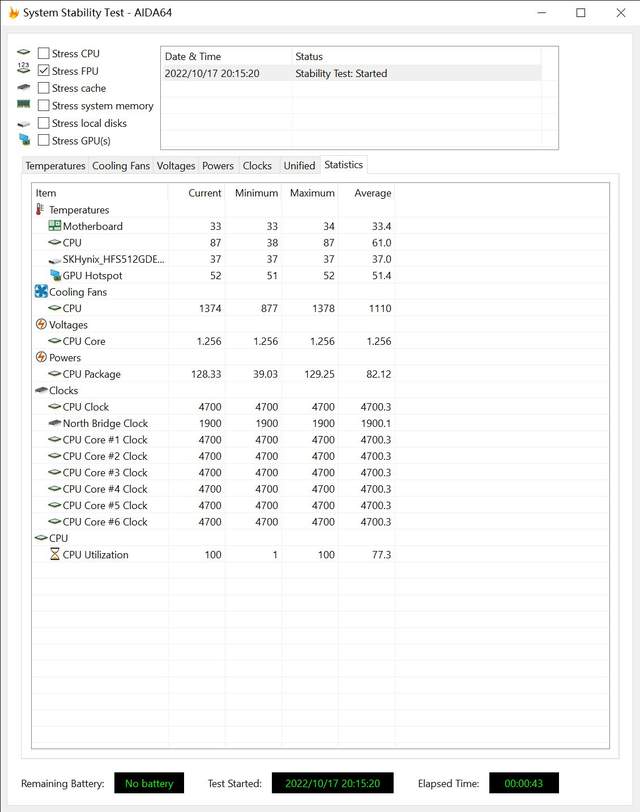This screenshot has width=640, height=812.
Task: Select the CPU Package power row label
Action: pyautogui.click(x=92, y=374)
